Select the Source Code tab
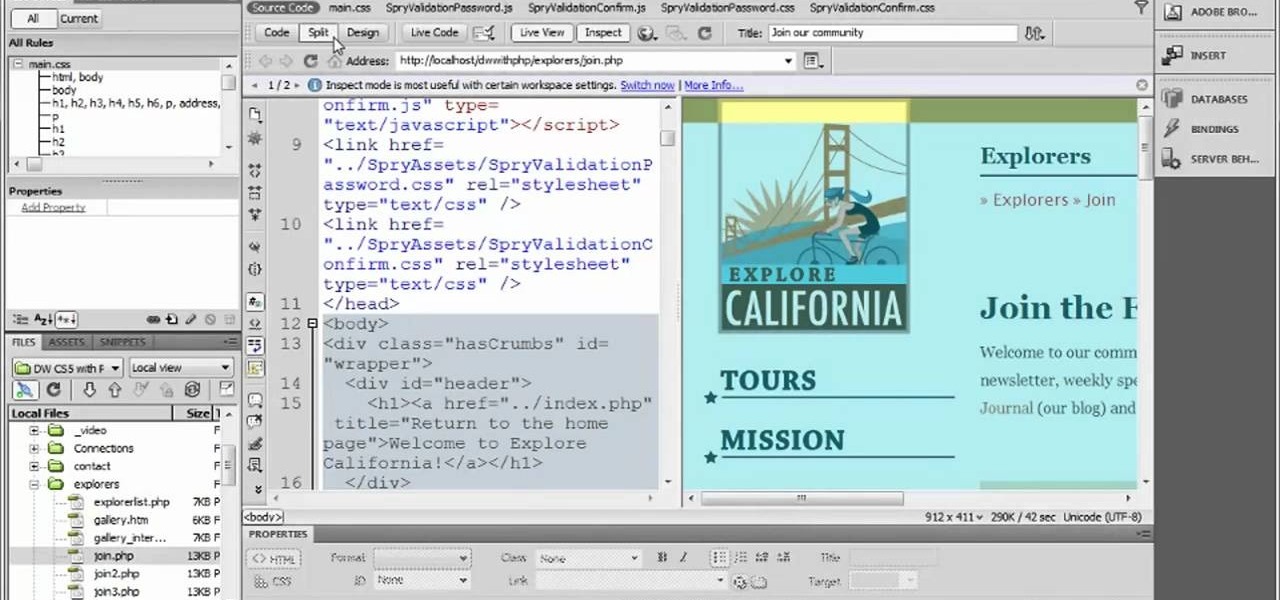 [283, 8]
